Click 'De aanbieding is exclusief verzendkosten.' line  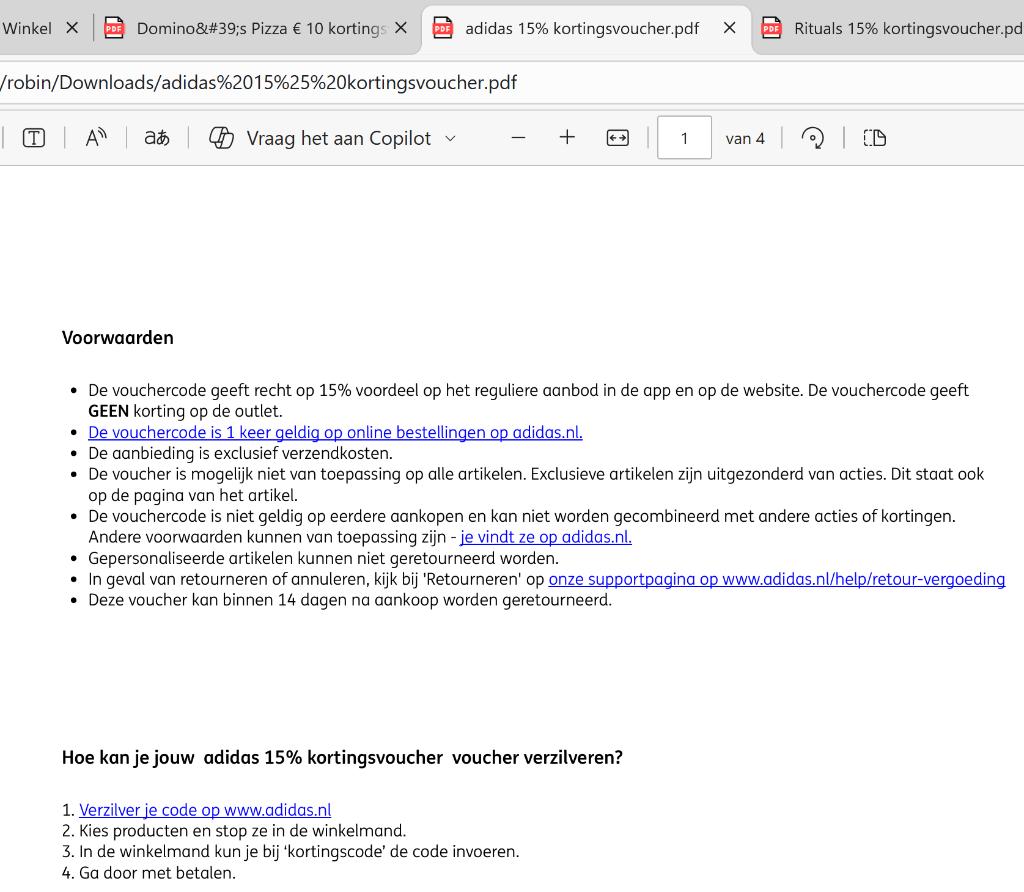click(x=240, y=453)
